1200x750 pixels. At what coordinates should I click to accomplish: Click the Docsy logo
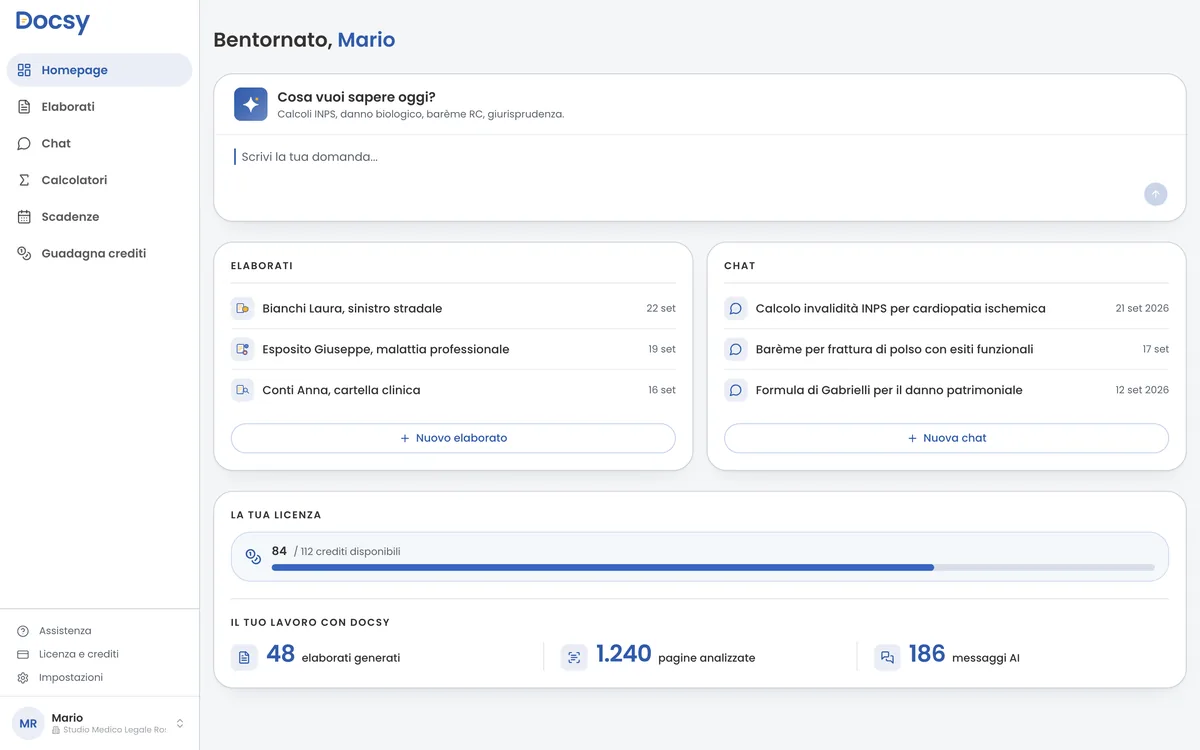coord(53,22)
